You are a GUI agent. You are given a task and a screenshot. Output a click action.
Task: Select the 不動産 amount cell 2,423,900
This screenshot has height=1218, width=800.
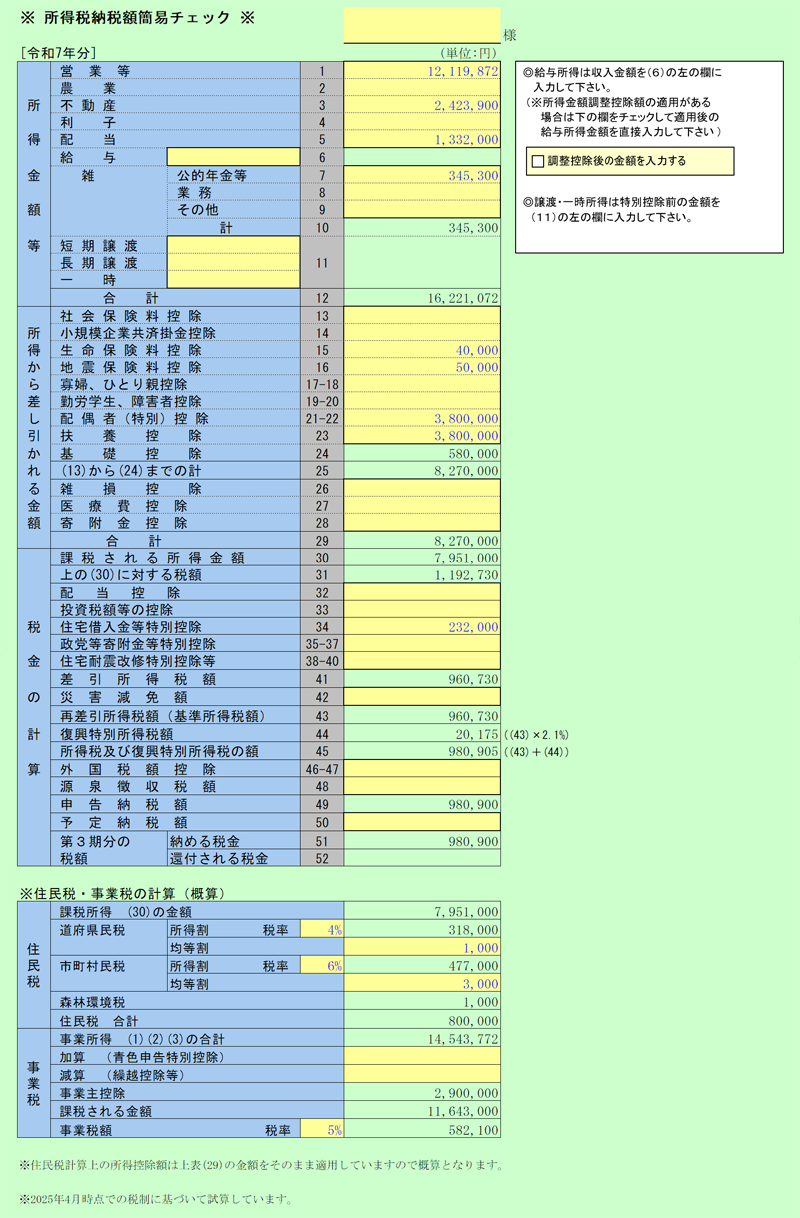(422, 106)
